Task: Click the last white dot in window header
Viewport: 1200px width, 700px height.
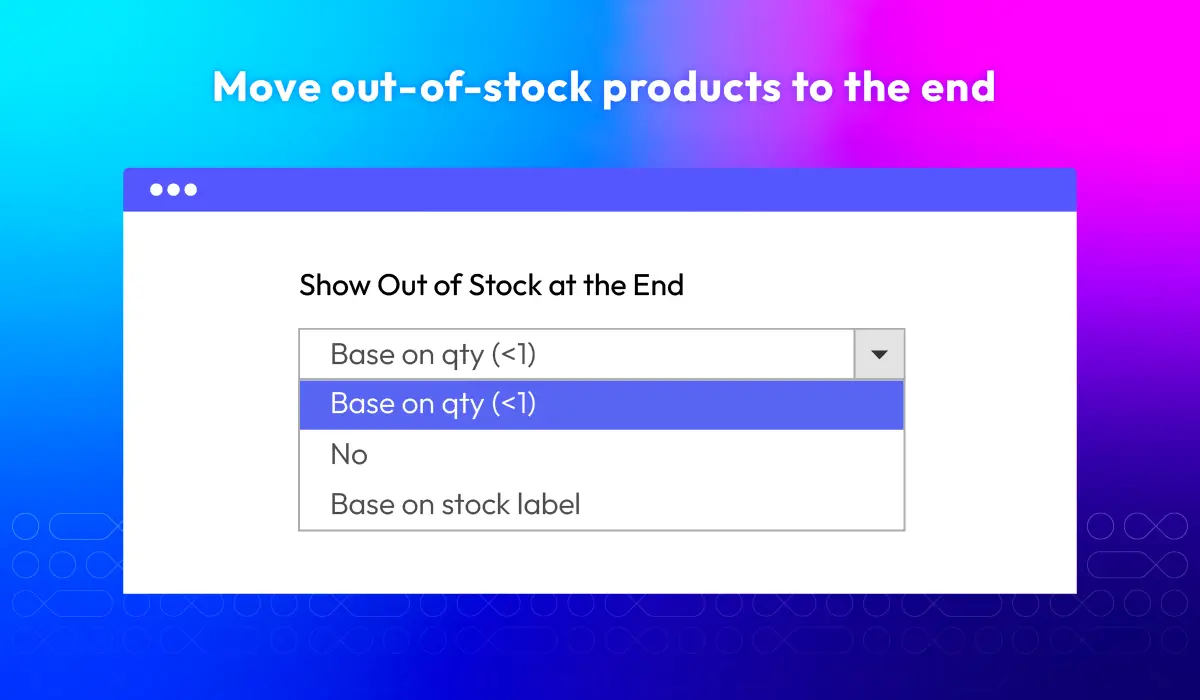Action: point(191,190)
